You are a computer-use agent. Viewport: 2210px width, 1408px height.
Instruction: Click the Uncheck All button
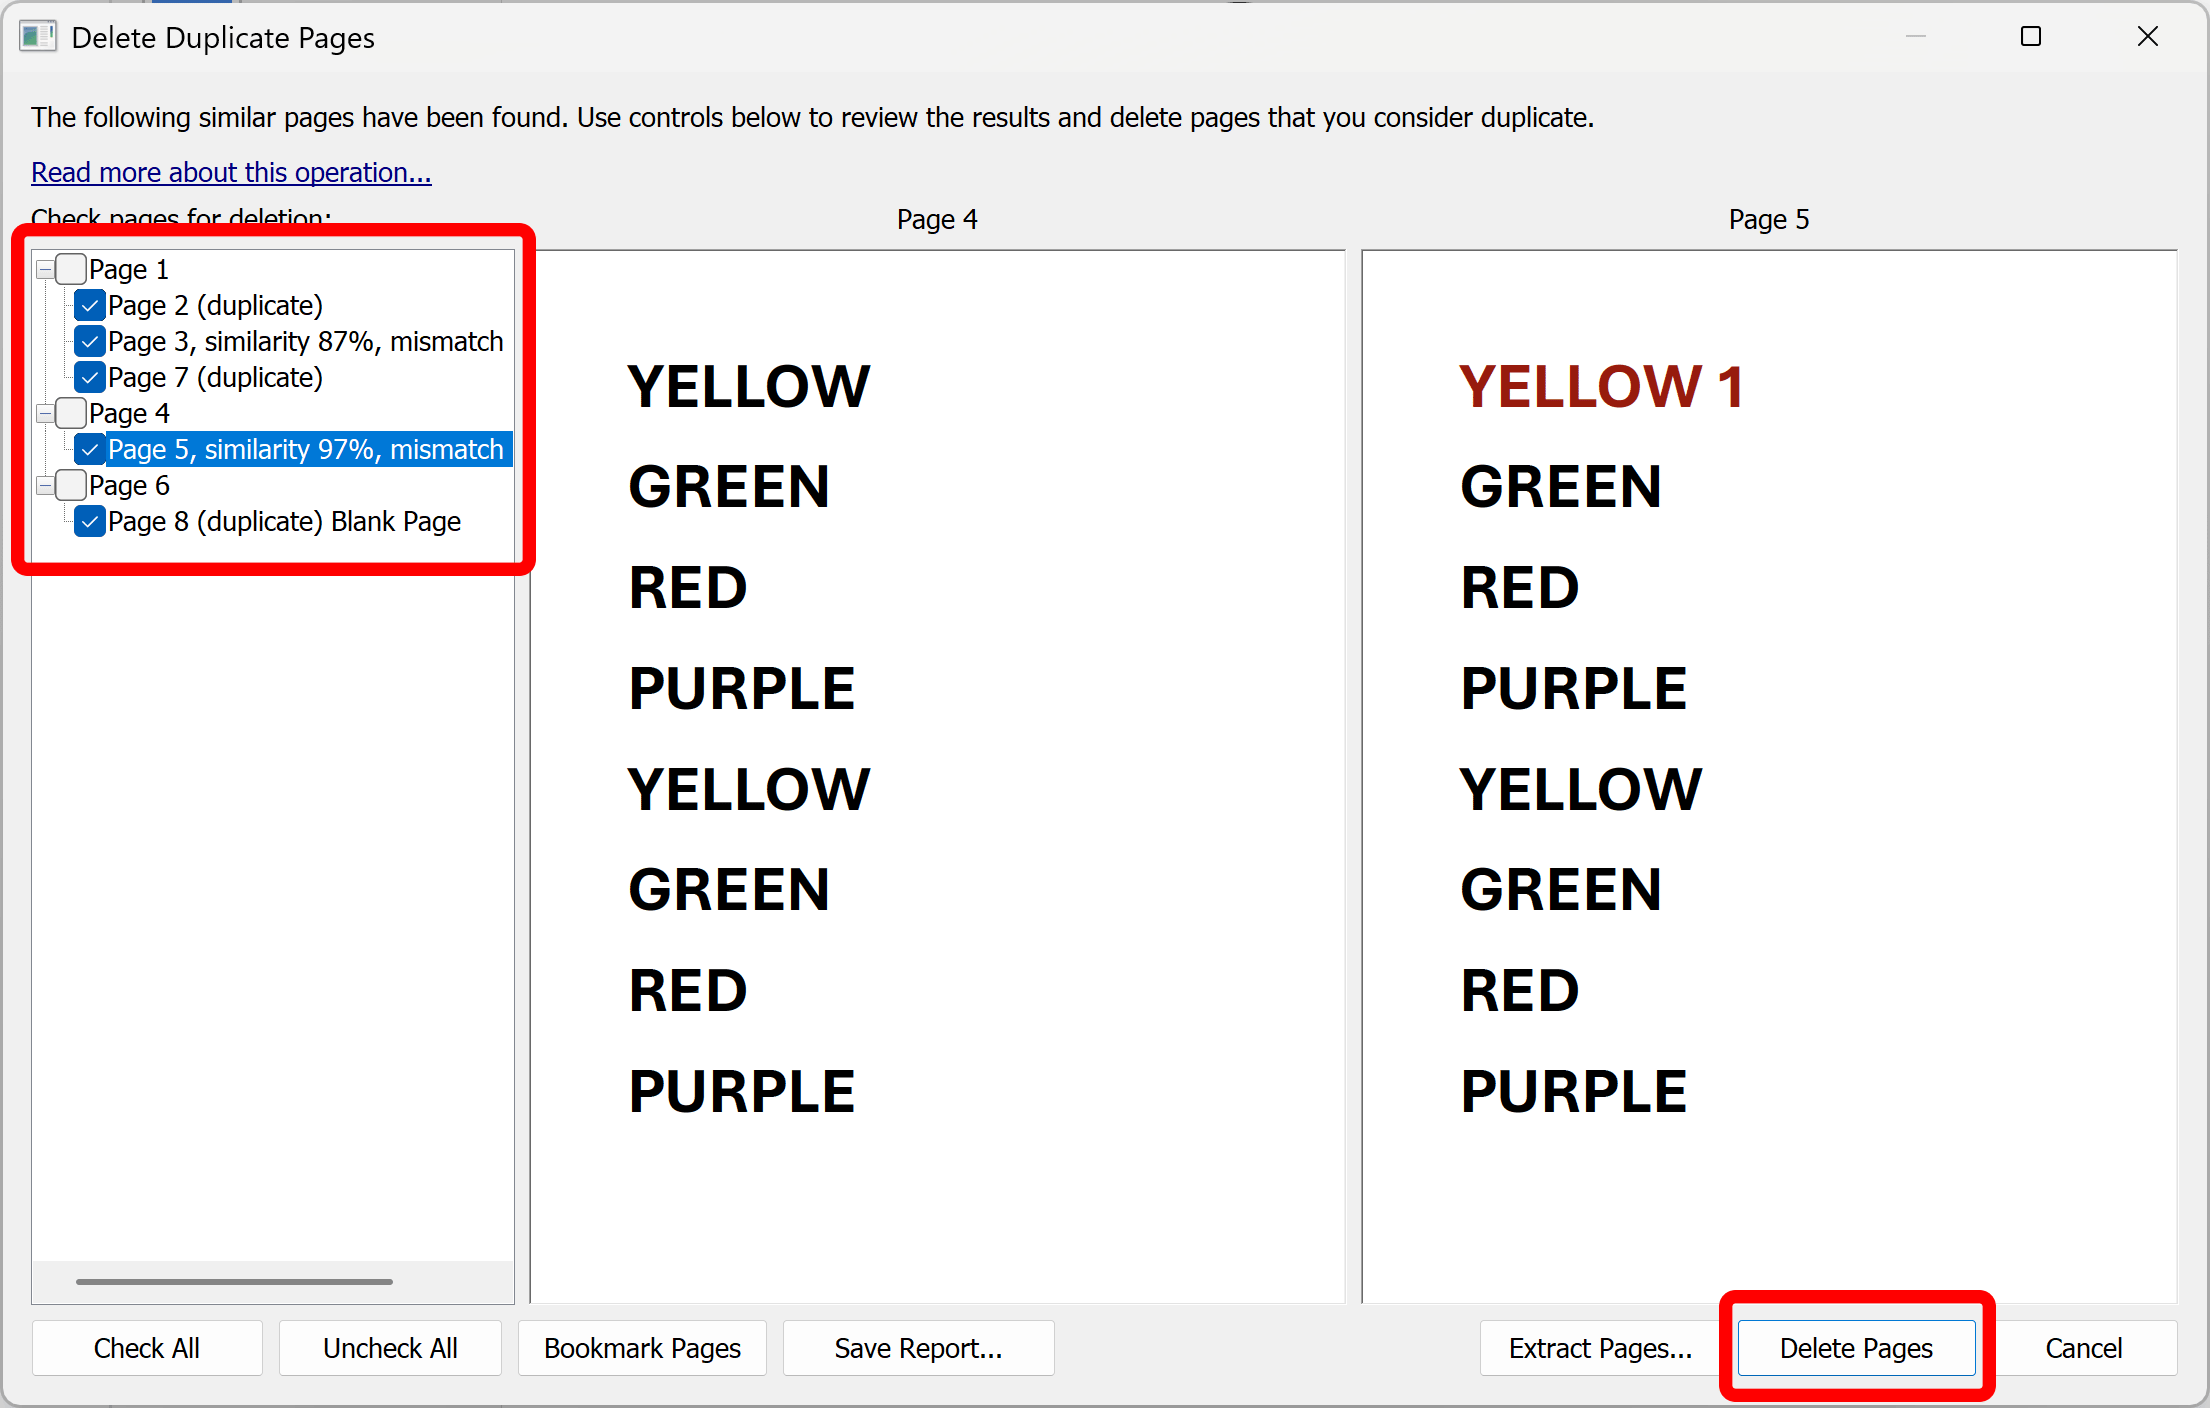click(x=390, y=1347)
